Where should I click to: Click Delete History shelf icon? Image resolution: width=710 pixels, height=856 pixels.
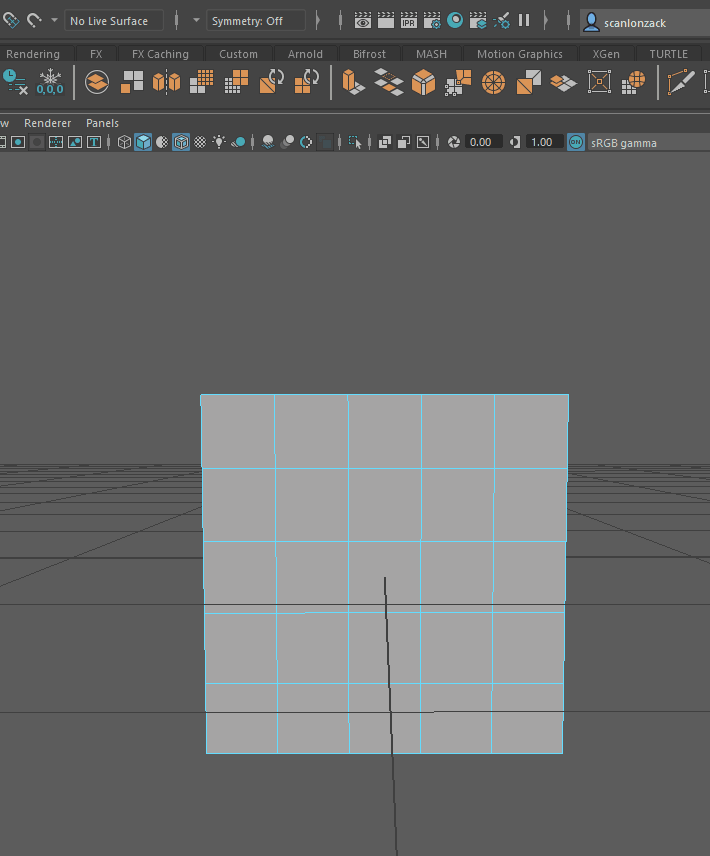point(15,82)
